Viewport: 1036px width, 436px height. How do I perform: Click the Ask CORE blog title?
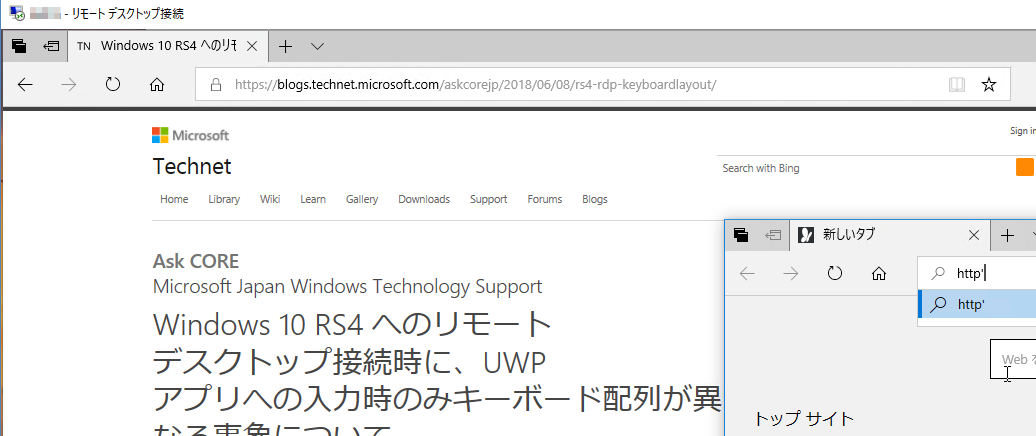pyautogui.click(x=196, y=262)
